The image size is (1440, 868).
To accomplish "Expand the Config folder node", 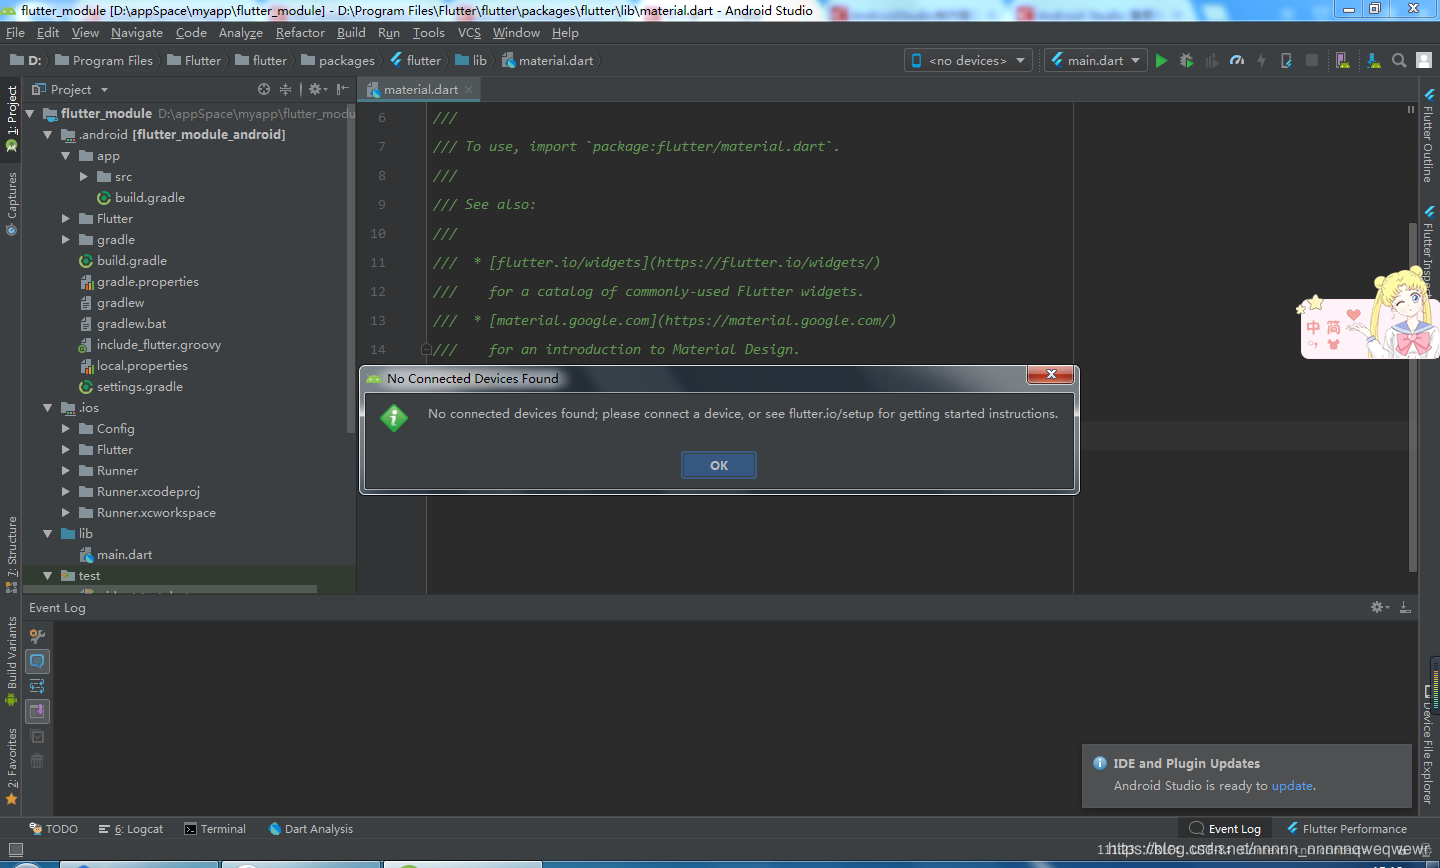I will 66,428.
